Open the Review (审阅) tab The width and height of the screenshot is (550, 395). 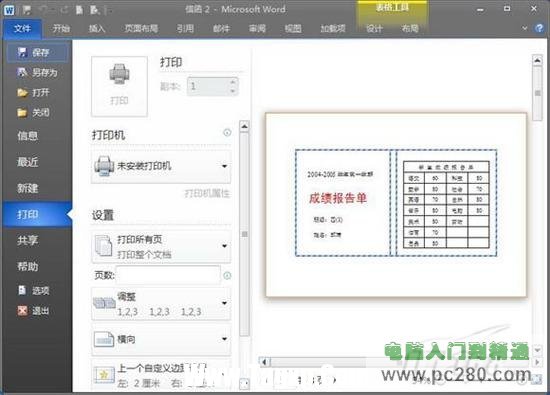[257, 28]
